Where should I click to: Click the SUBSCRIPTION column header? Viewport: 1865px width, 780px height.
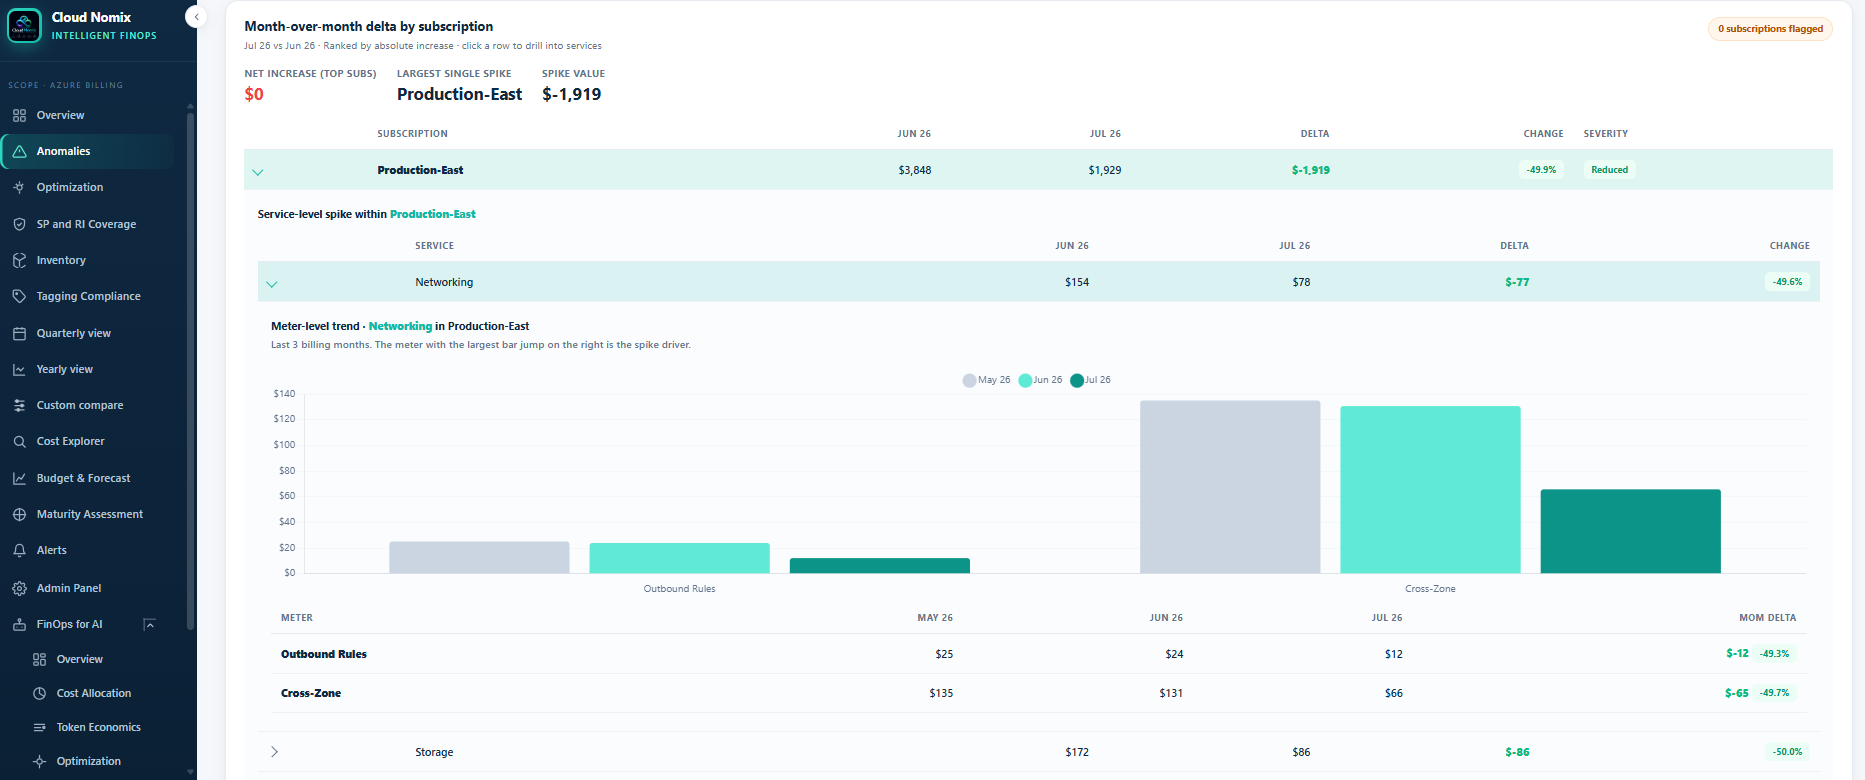(412, 134)
